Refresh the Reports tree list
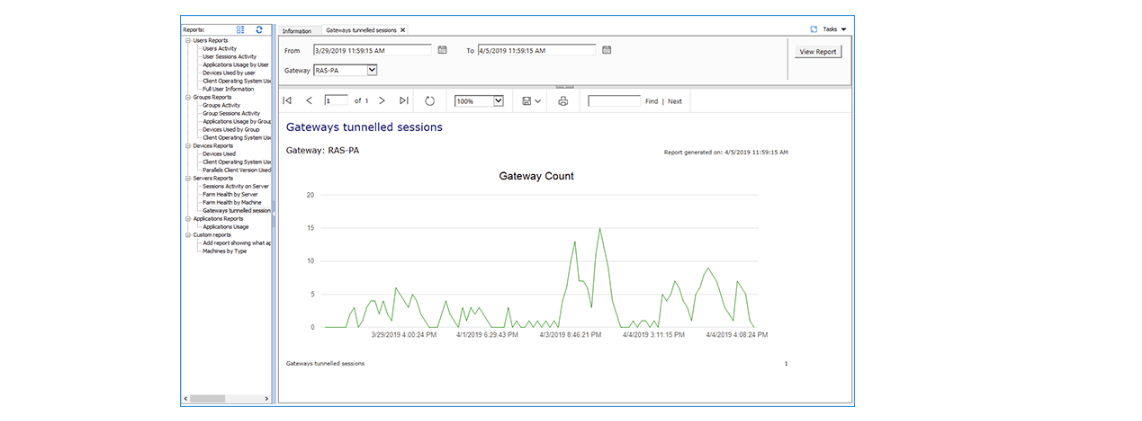1142x421 pixels. (x=259, y=30)
